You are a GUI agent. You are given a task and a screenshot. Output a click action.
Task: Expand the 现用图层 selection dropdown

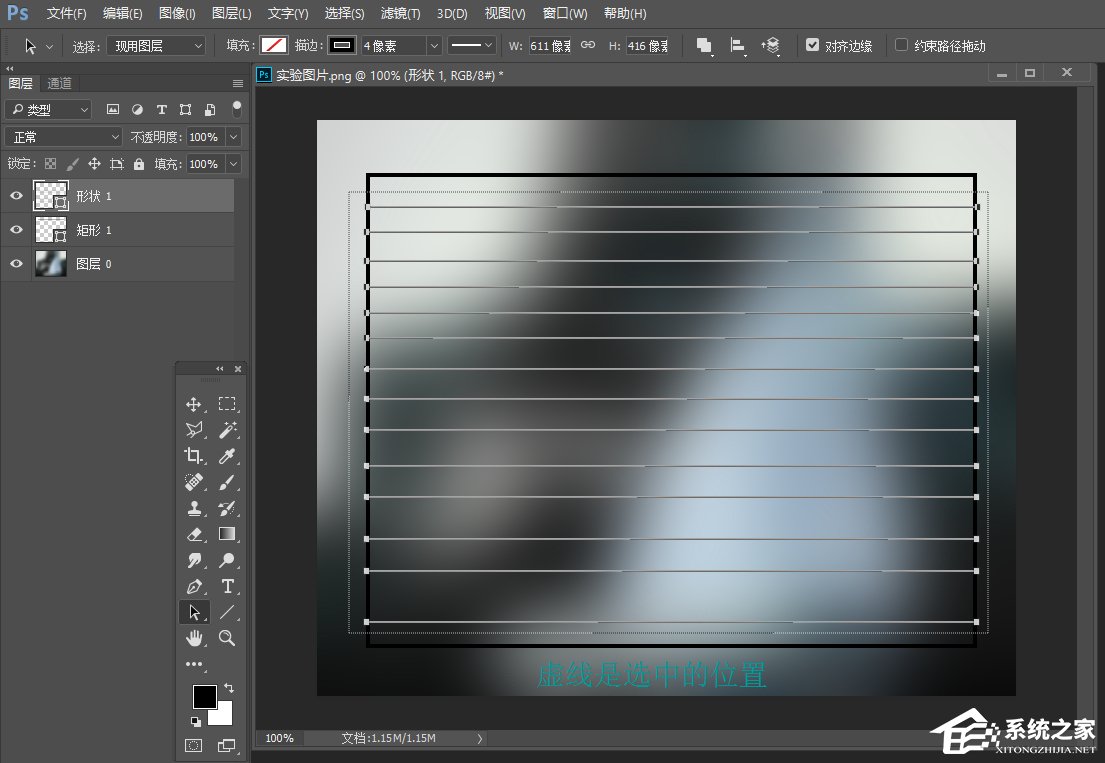(156, 46)
